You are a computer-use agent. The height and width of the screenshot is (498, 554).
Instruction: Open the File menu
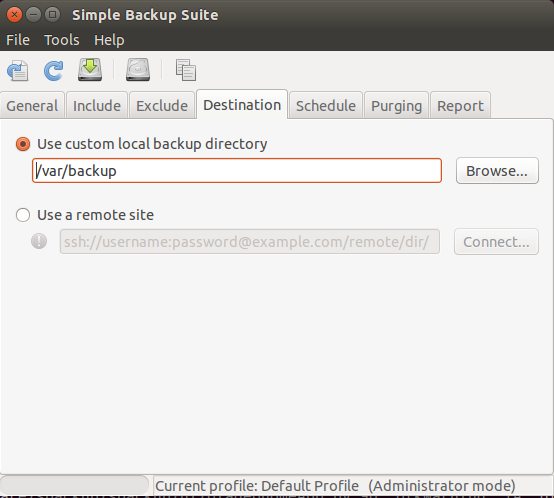(x=18, y=40)
